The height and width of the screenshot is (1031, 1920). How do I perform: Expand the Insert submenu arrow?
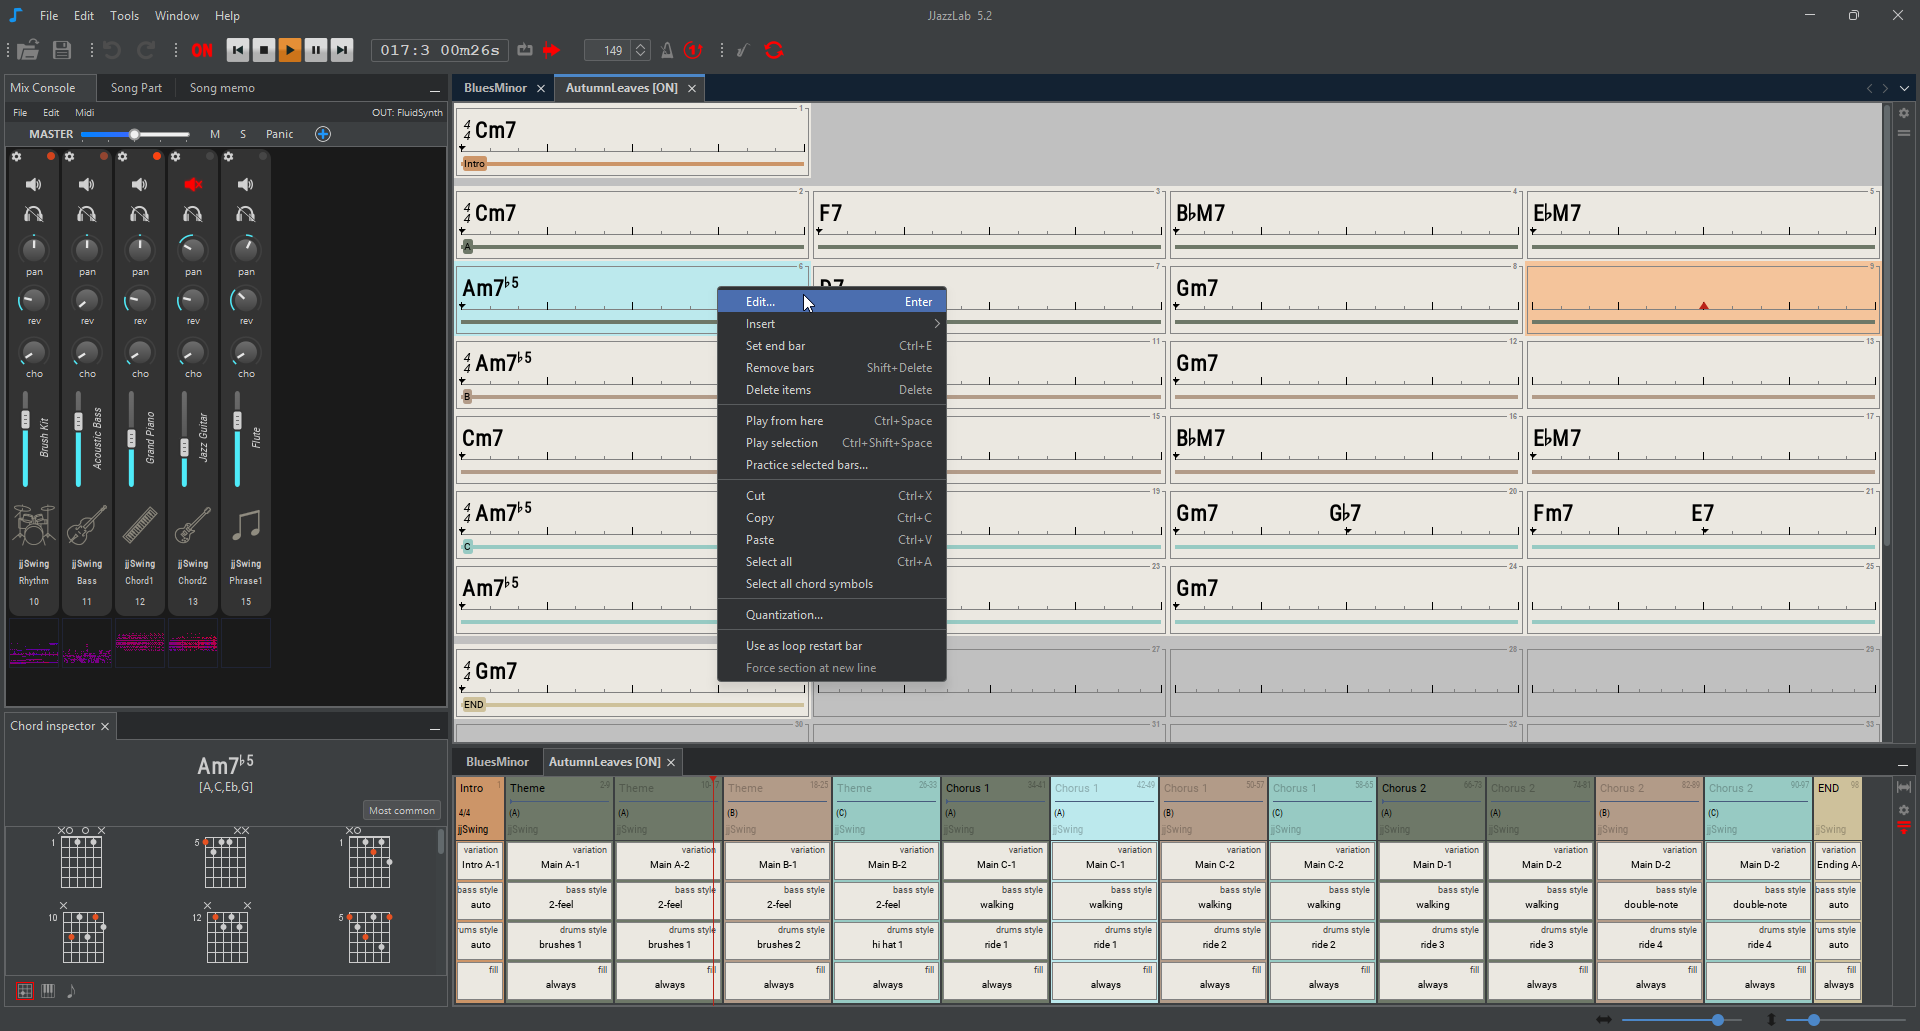[x=936, y=324]
